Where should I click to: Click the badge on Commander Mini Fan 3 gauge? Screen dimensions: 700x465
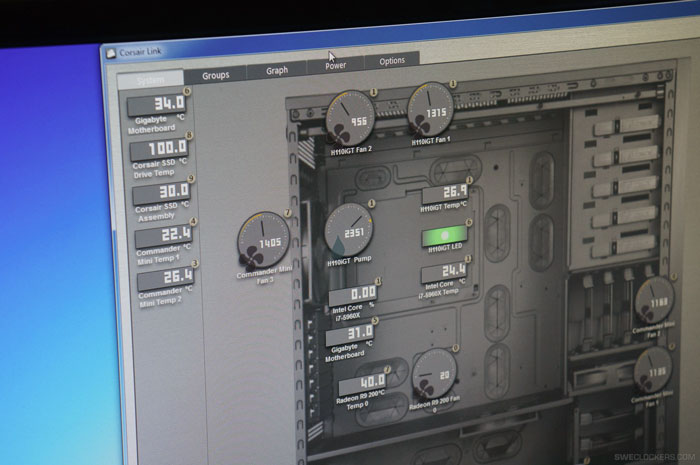pyautogui.click(x=288, y=213)
